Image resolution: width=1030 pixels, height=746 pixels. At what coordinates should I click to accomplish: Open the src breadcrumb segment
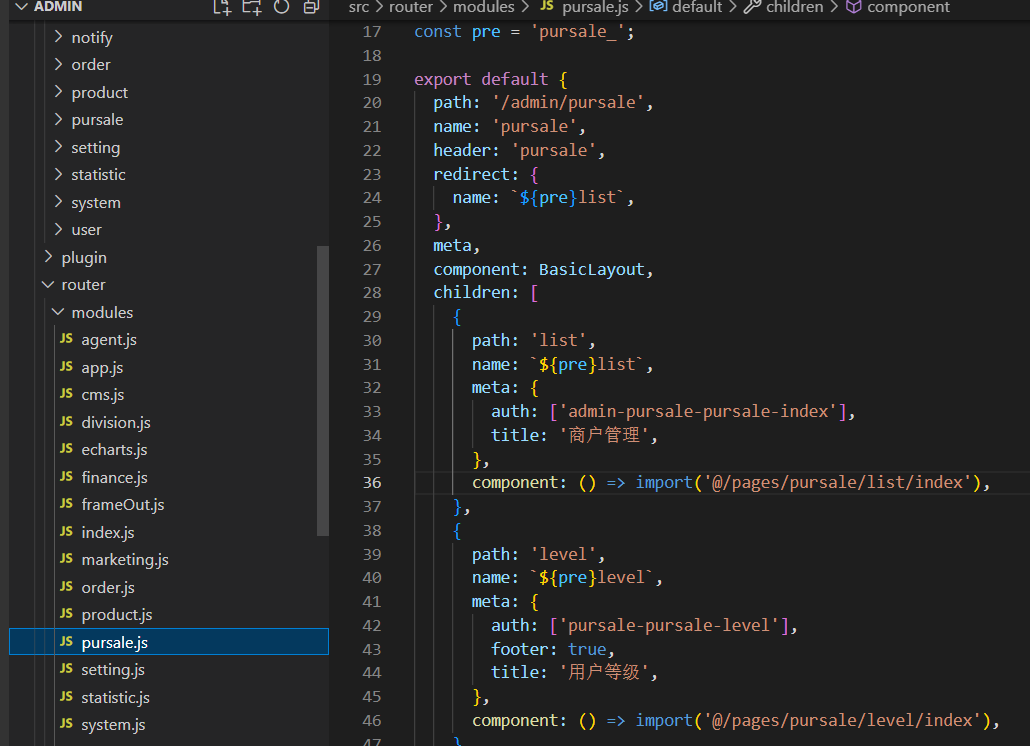pyautogui.click(x=359, y=7)
